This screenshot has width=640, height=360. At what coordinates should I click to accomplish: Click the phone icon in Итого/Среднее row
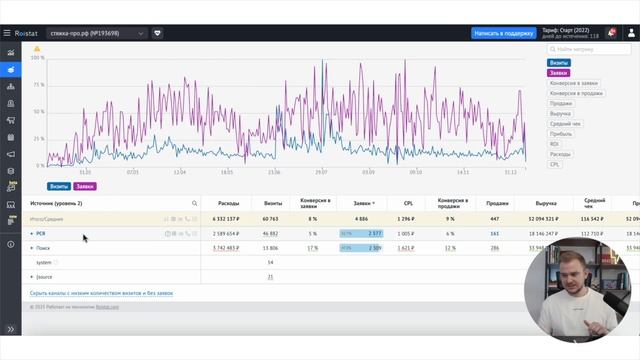click(x=187, y=219)
